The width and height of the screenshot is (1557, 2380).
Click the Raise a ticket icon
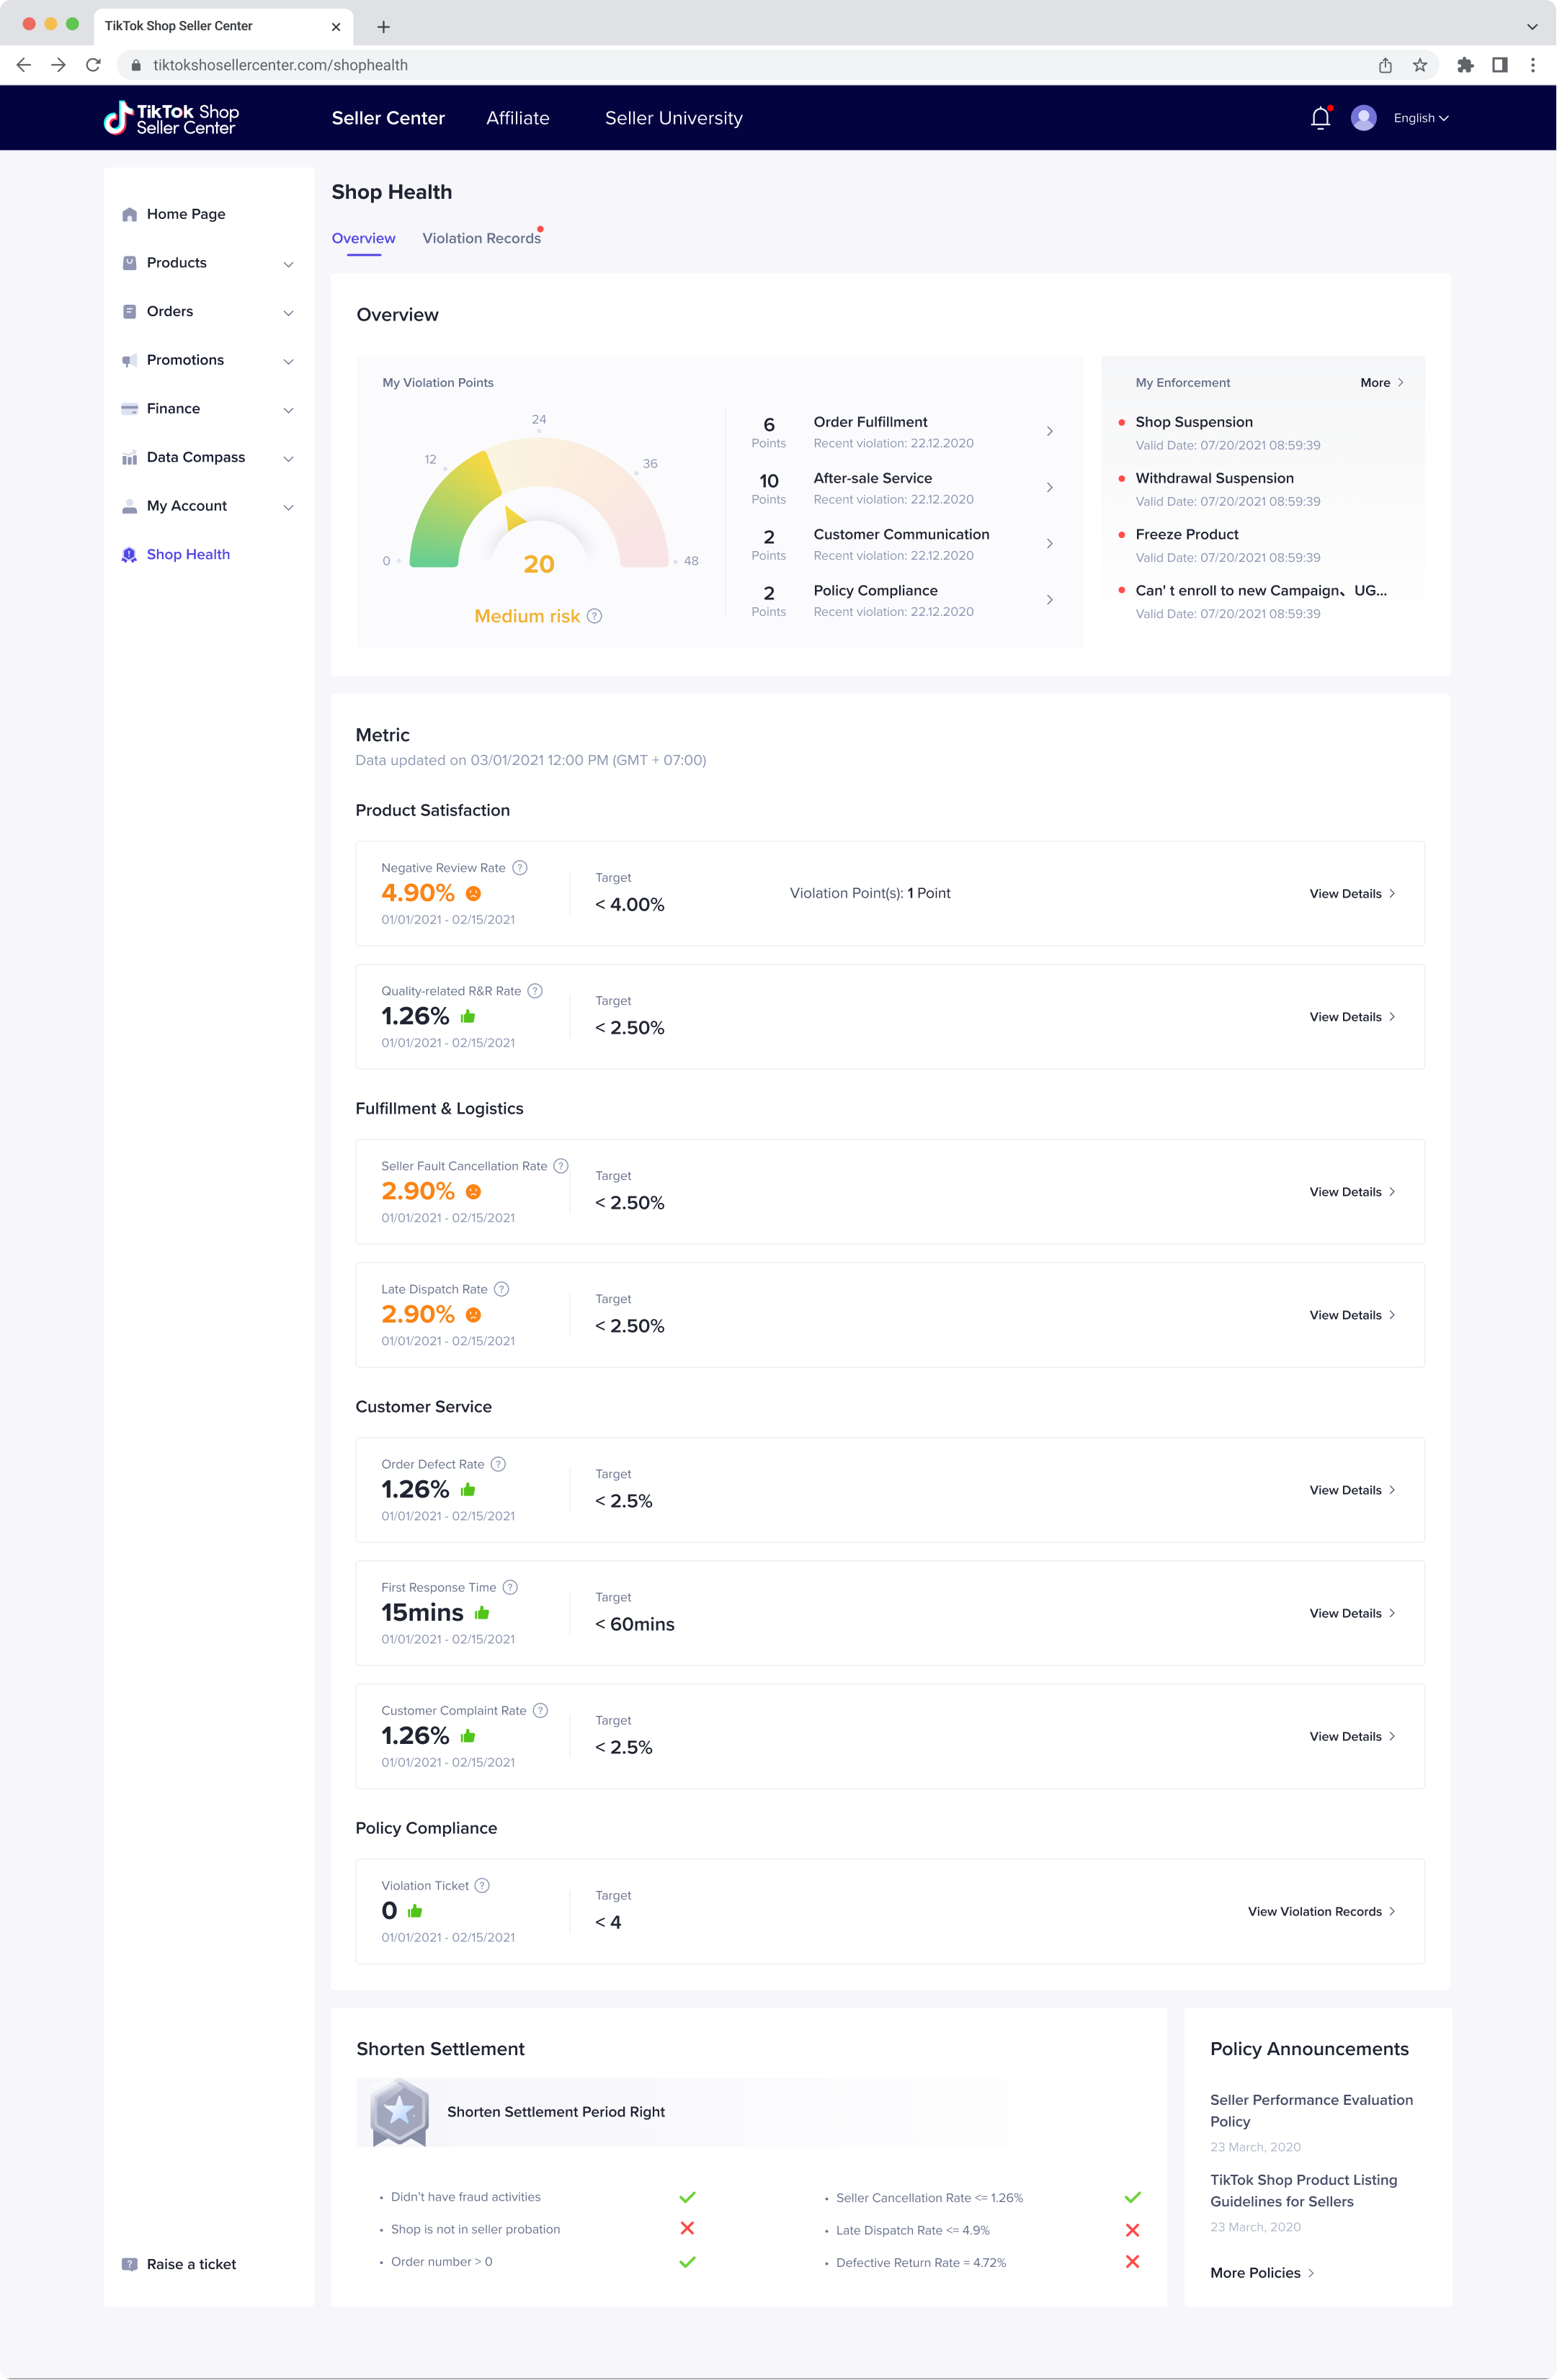tap(129, 2264)
